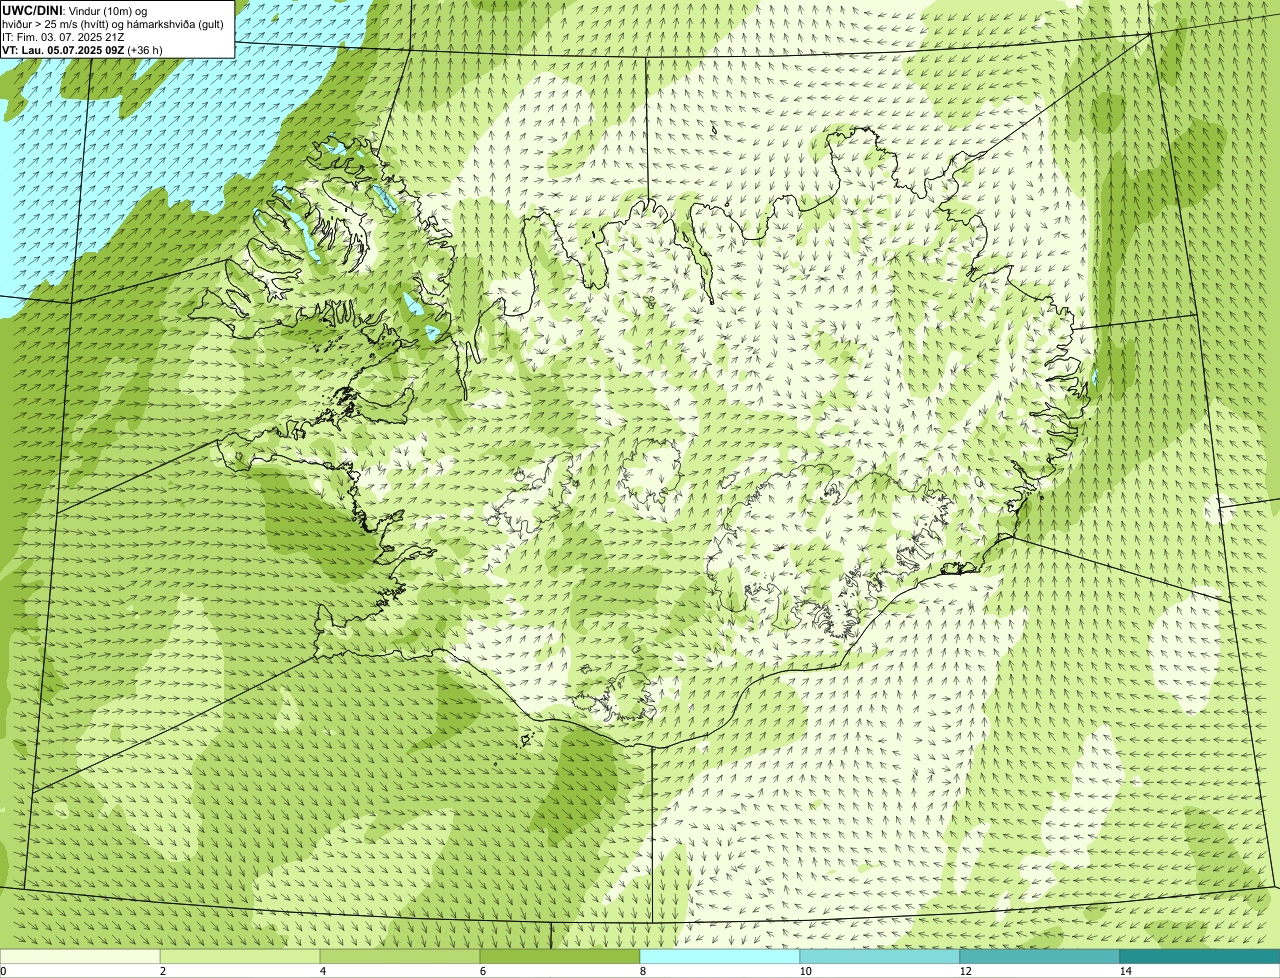
Task: Click the 4–6 m/s green legend segment
Action: pyautogui.click(x=400, y=957)
